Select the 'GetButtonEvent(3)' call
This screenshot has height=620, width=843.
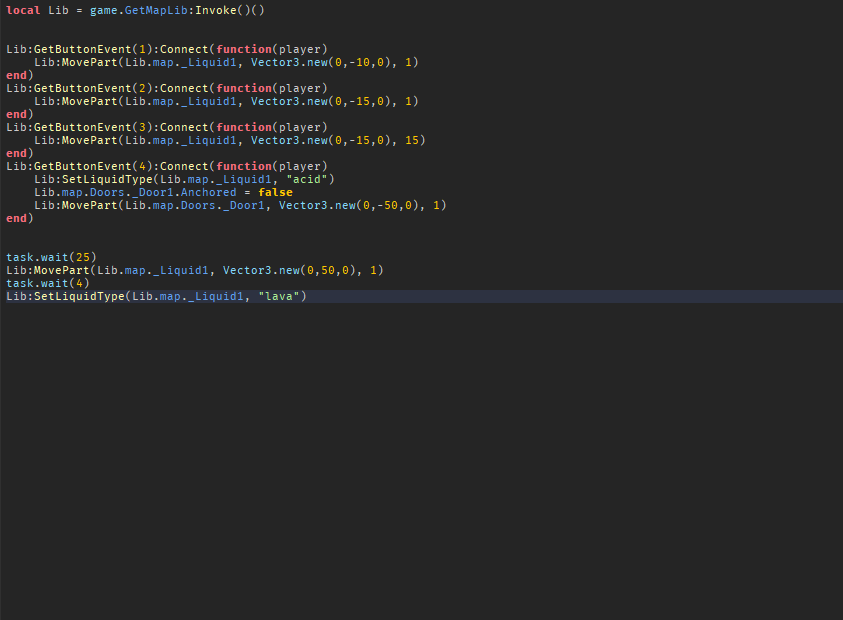coord(90,126)
